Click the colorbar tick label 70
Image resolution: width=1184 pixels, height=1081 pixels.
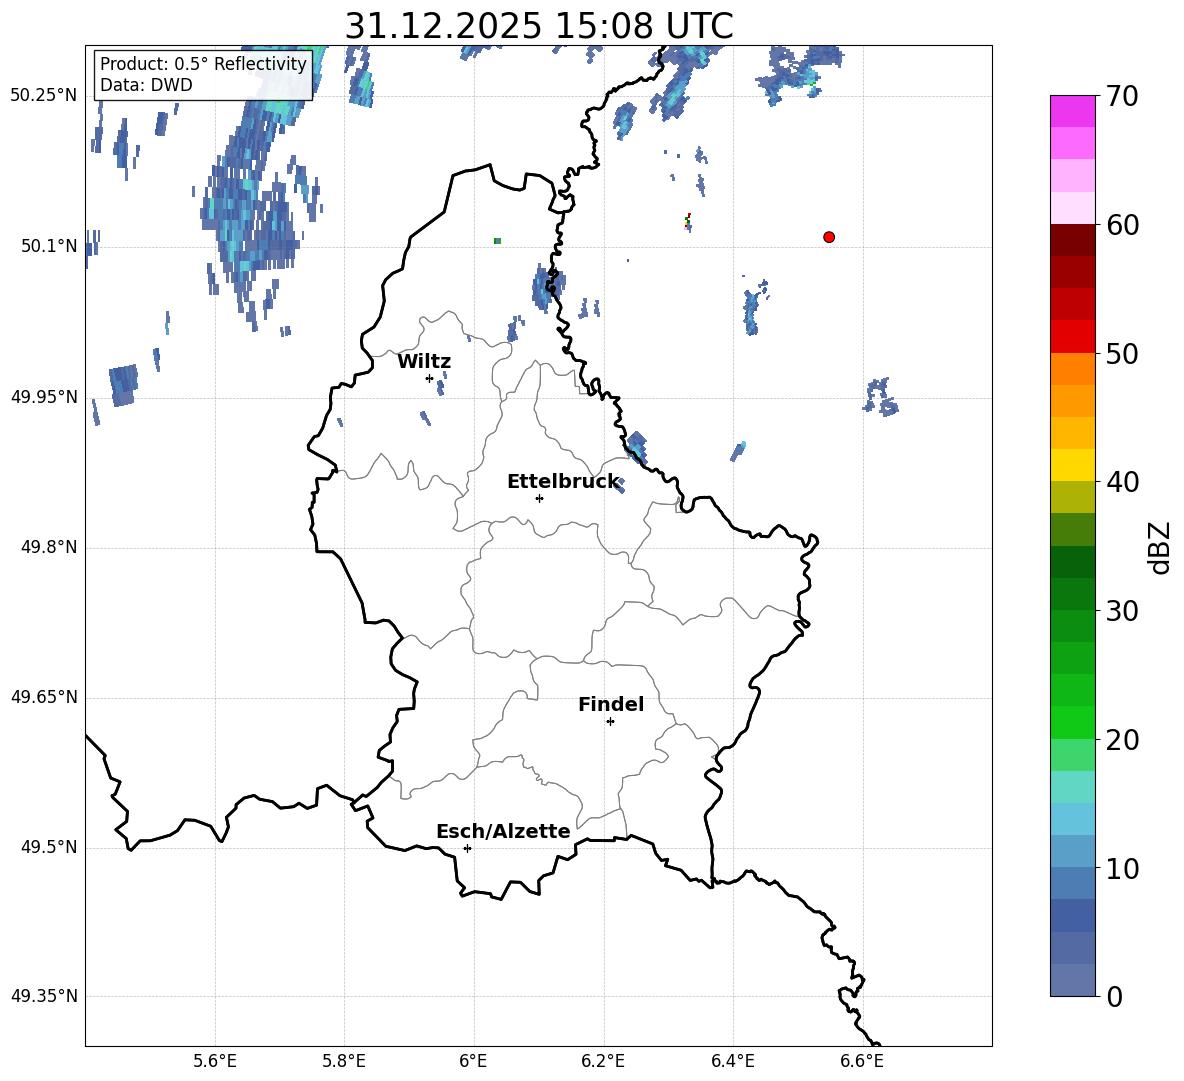(1122, 96)
